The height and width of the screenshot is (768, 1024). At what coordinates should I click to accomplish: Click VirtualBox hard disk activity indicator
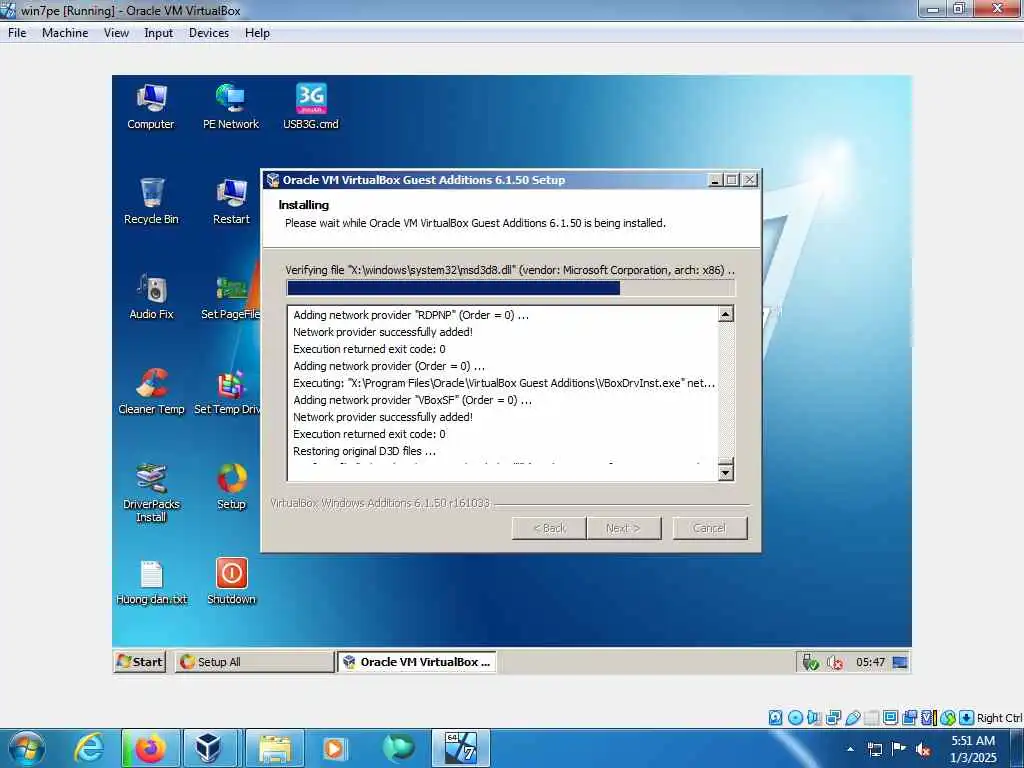click(775, 718)
